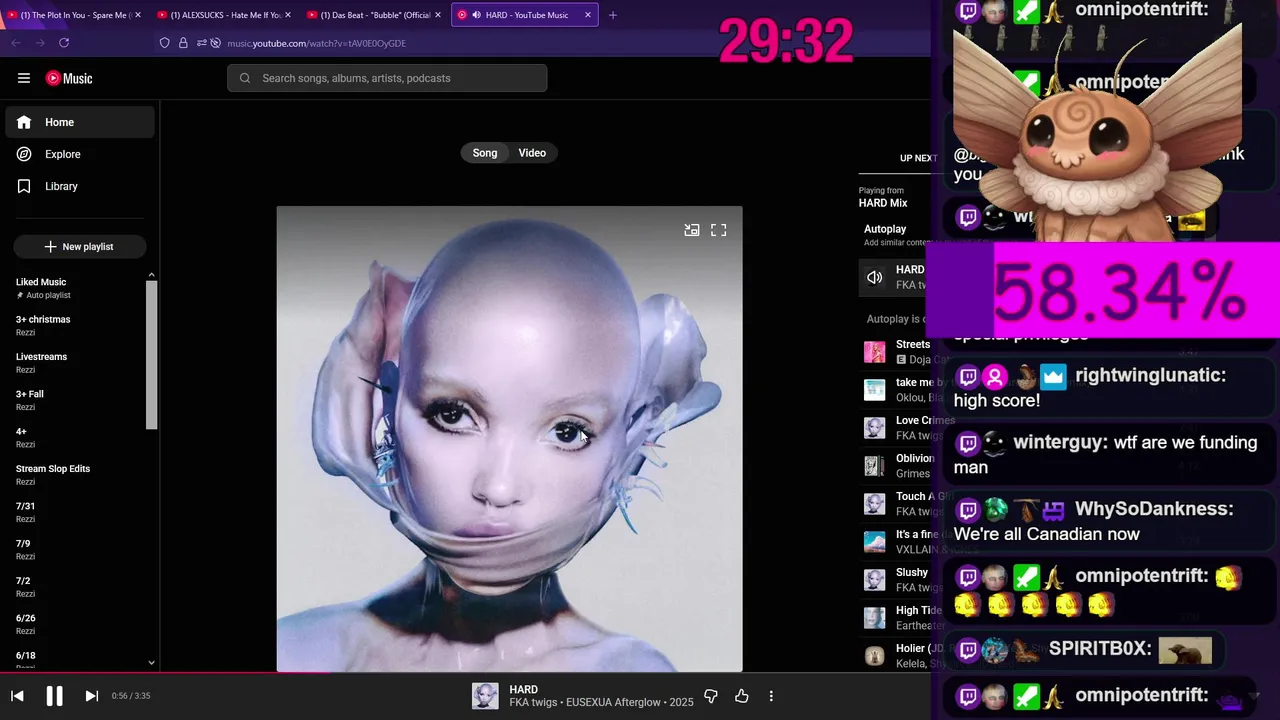The width and height of the screenshot is (1280, 720).
Task: Switch player to Song mode
Action: tap(485, 153)
